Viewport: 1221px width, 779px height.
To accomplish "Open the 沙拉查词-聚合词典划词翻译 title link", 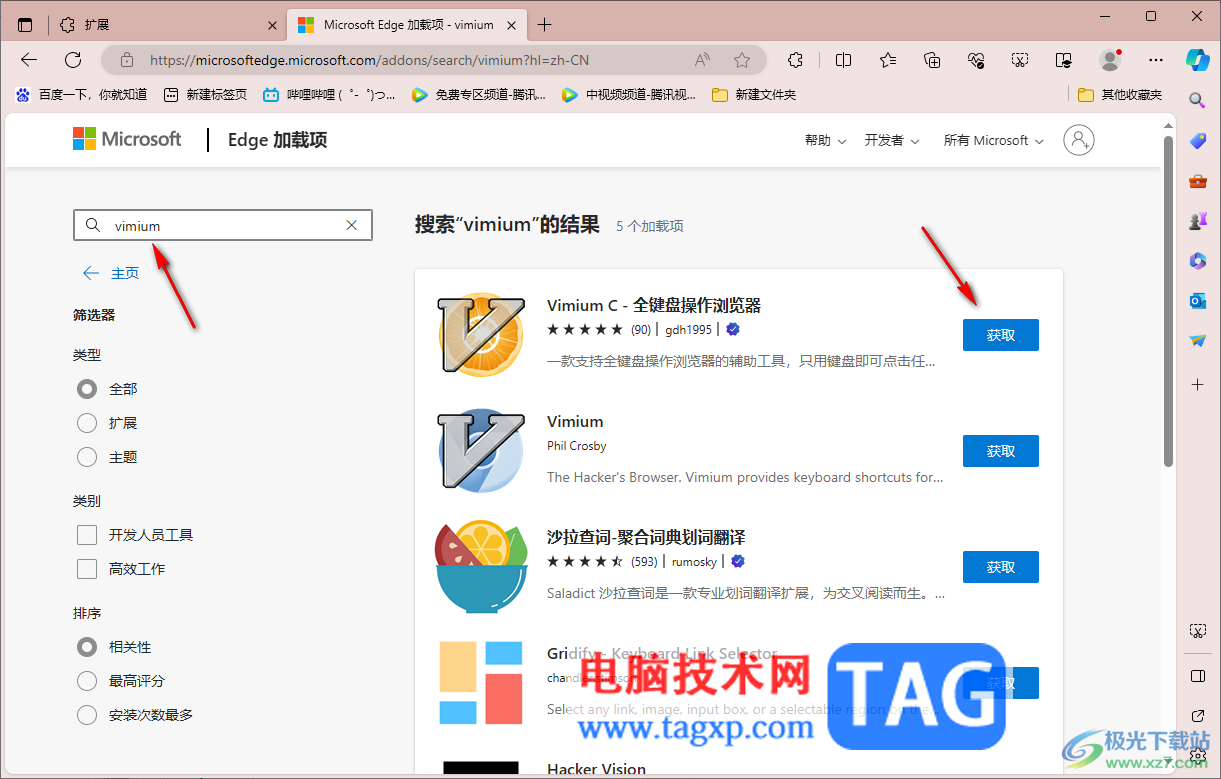I will pos(646,537).
